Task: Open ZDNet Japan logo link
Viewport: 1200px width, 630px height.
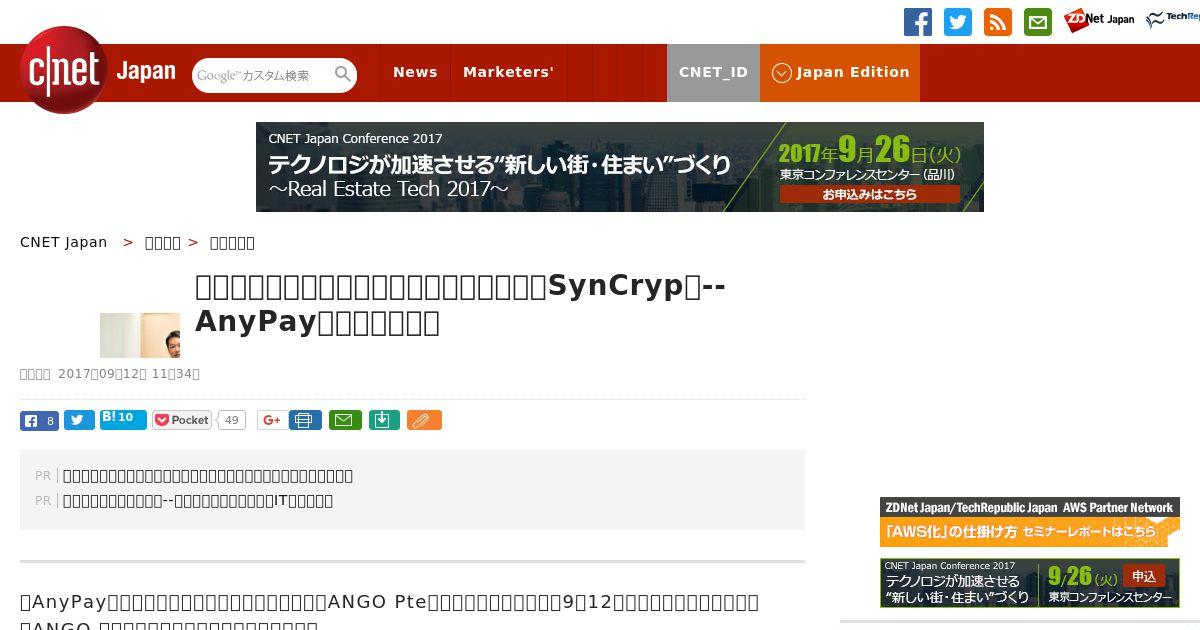Action: [1099, 20]
